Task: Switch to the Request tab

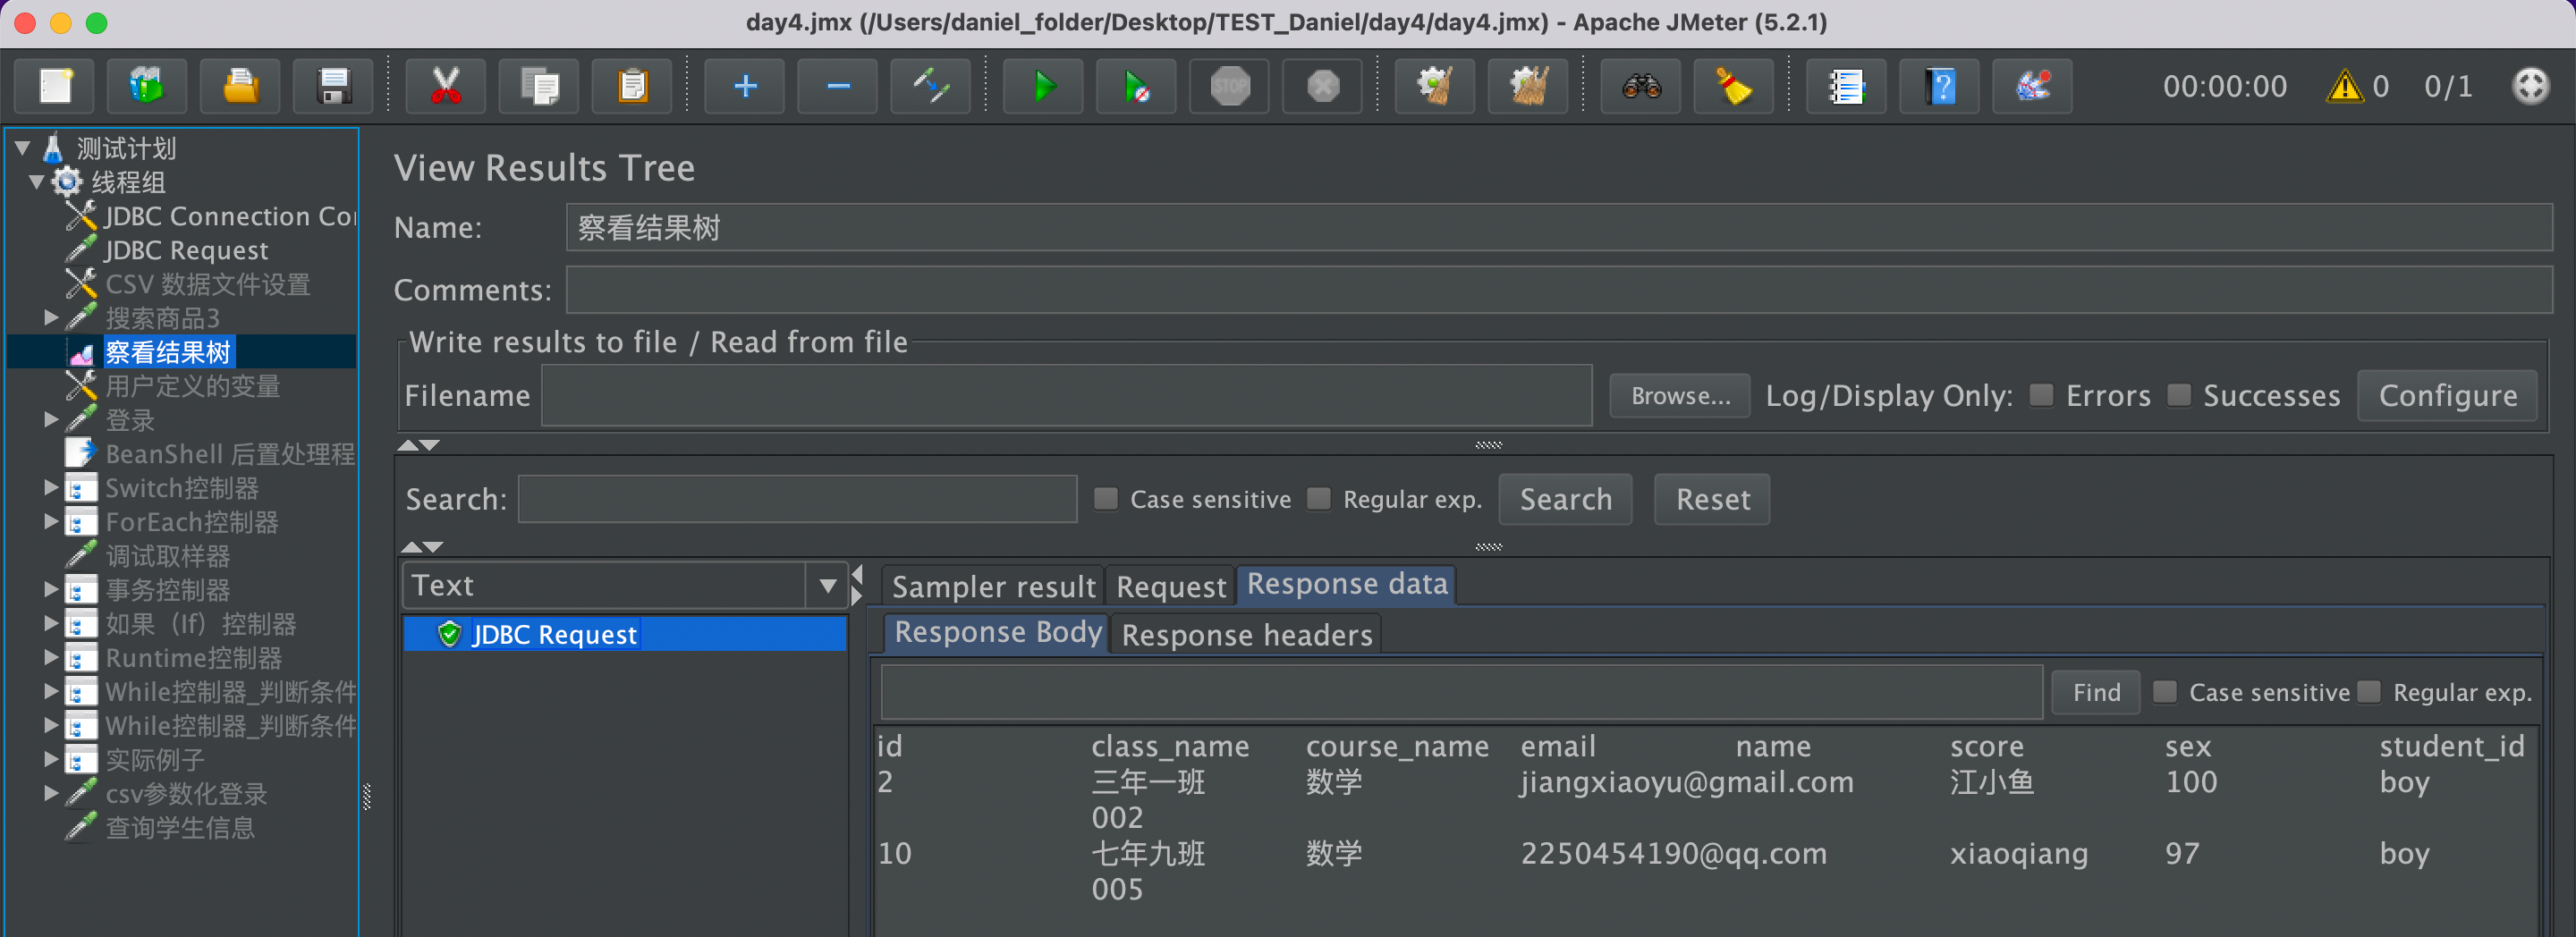Action: tap(1171, 586)
